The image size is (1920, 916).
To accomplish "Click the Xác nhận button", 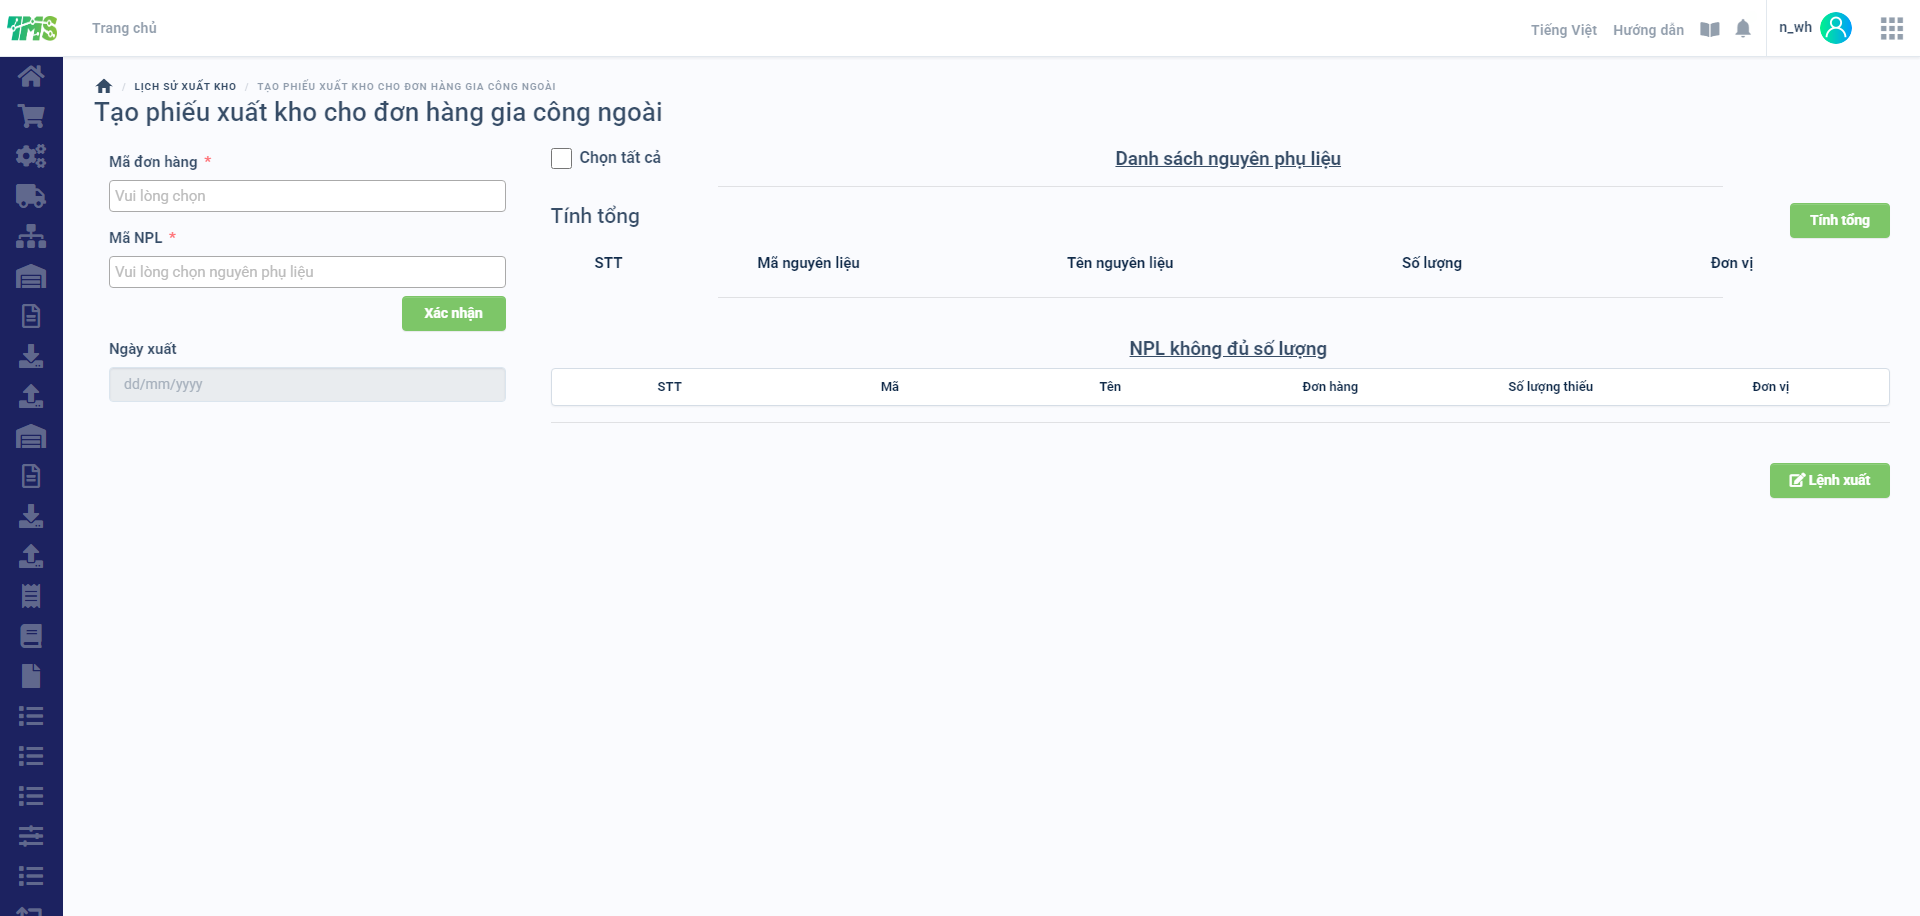I will [x=454, y=313].
